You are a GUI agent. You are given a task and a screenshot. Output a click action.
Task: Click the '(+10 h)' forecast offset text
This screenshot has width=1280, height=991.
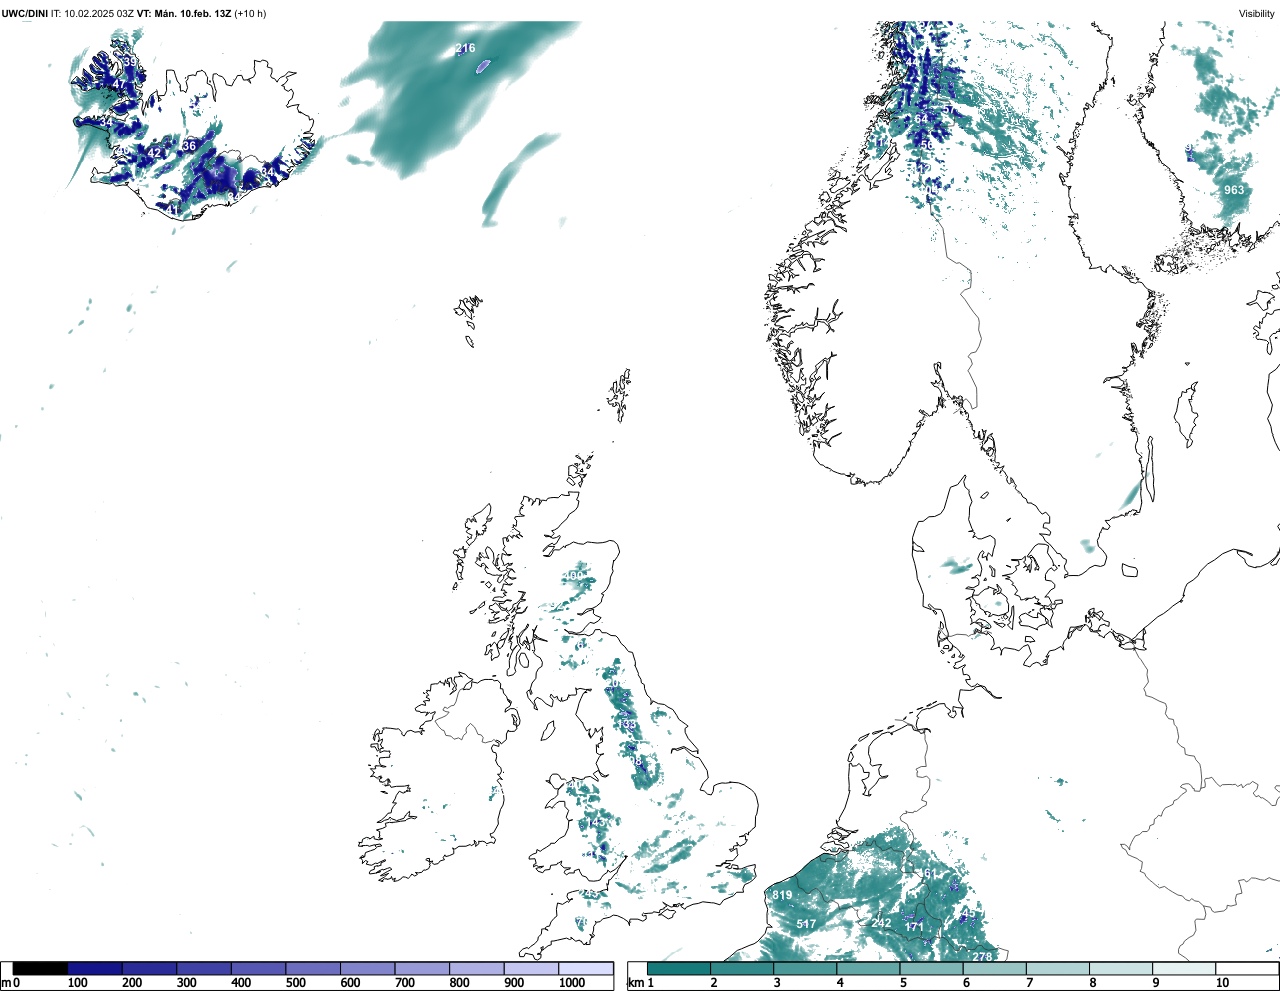[x=250, y=13]
